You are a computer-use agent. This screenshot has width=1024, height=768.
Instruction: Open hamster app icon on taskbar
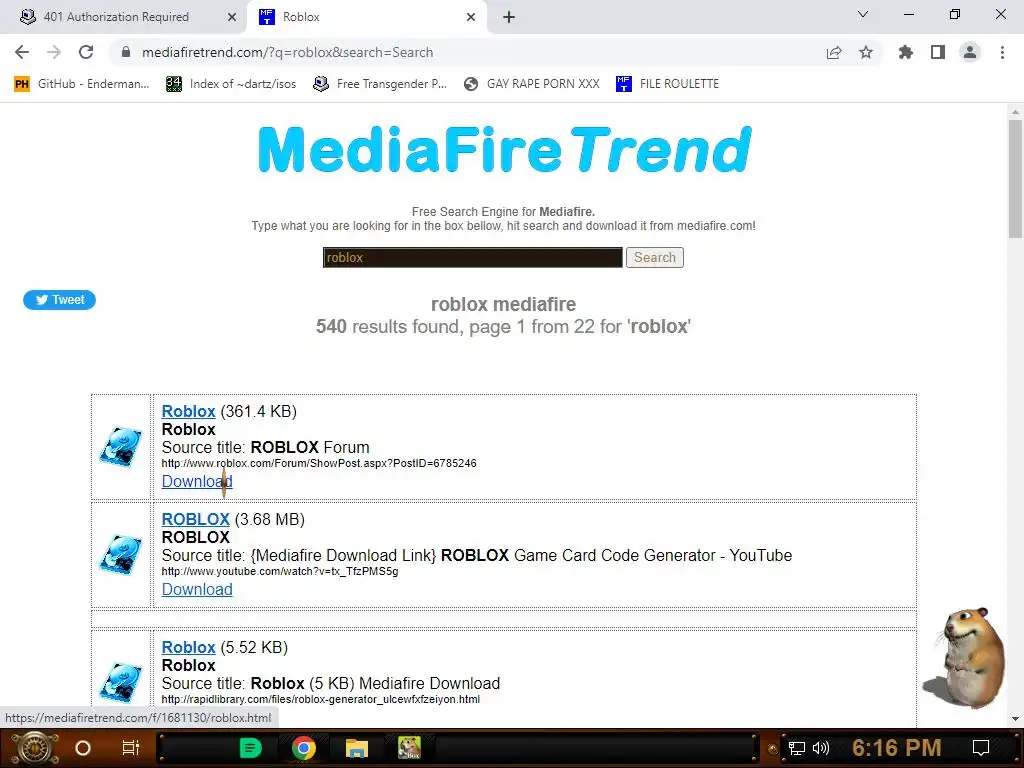pos(409,748)
